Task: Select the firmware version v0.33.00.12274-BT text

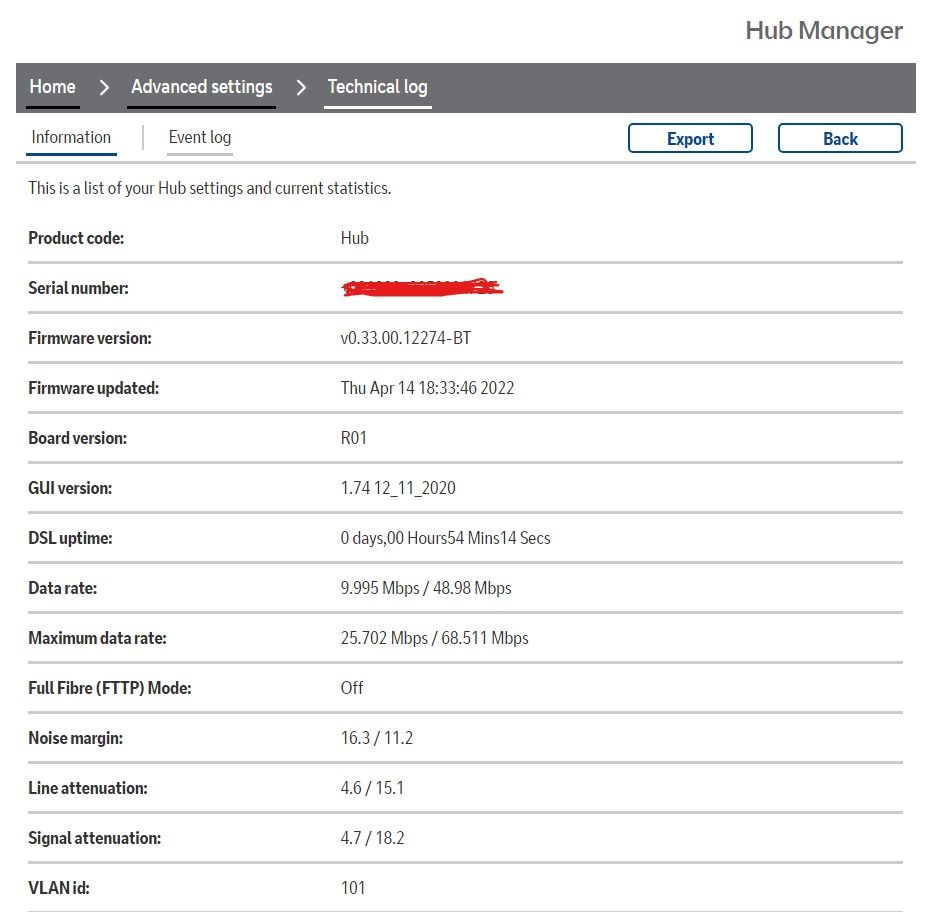Action: click(405, 338)
